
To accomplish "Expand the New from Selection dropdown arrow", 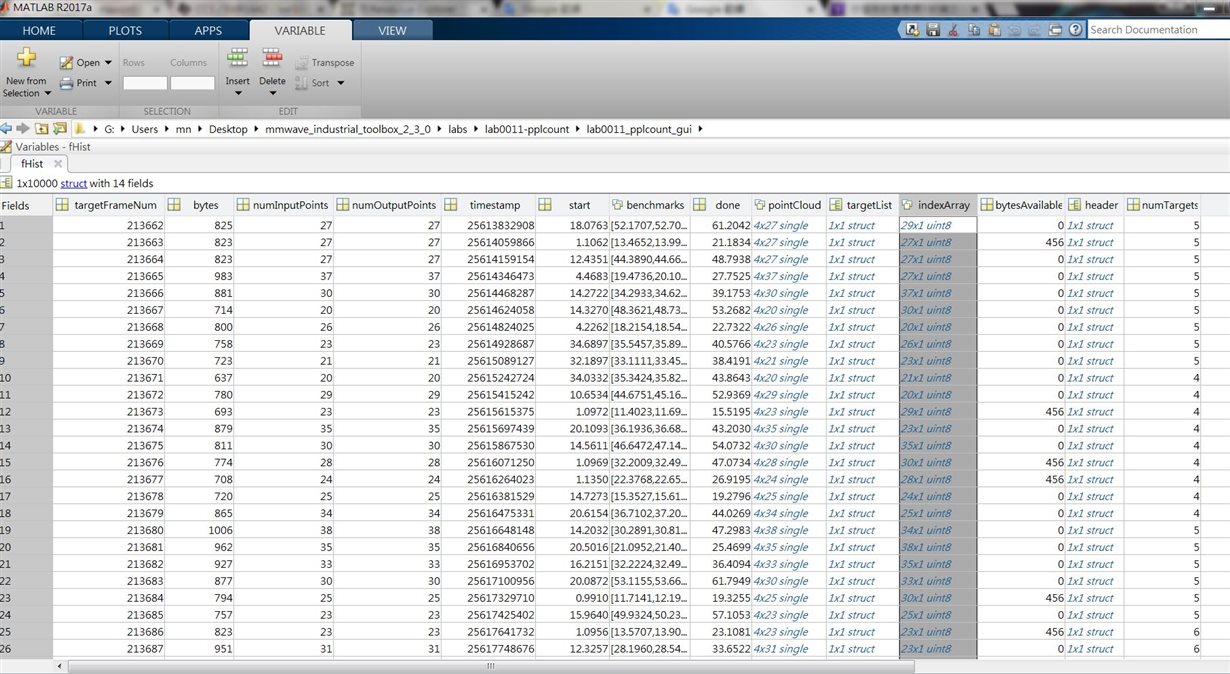I will coord(47,93).
